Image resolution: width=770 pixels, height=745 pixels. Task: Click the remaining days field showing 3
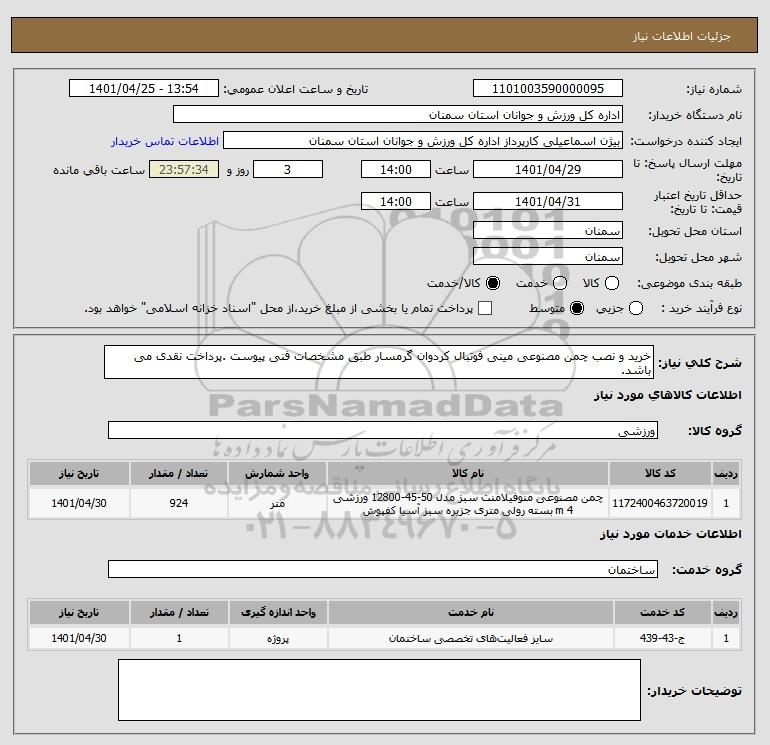click(x=288, y=170)
